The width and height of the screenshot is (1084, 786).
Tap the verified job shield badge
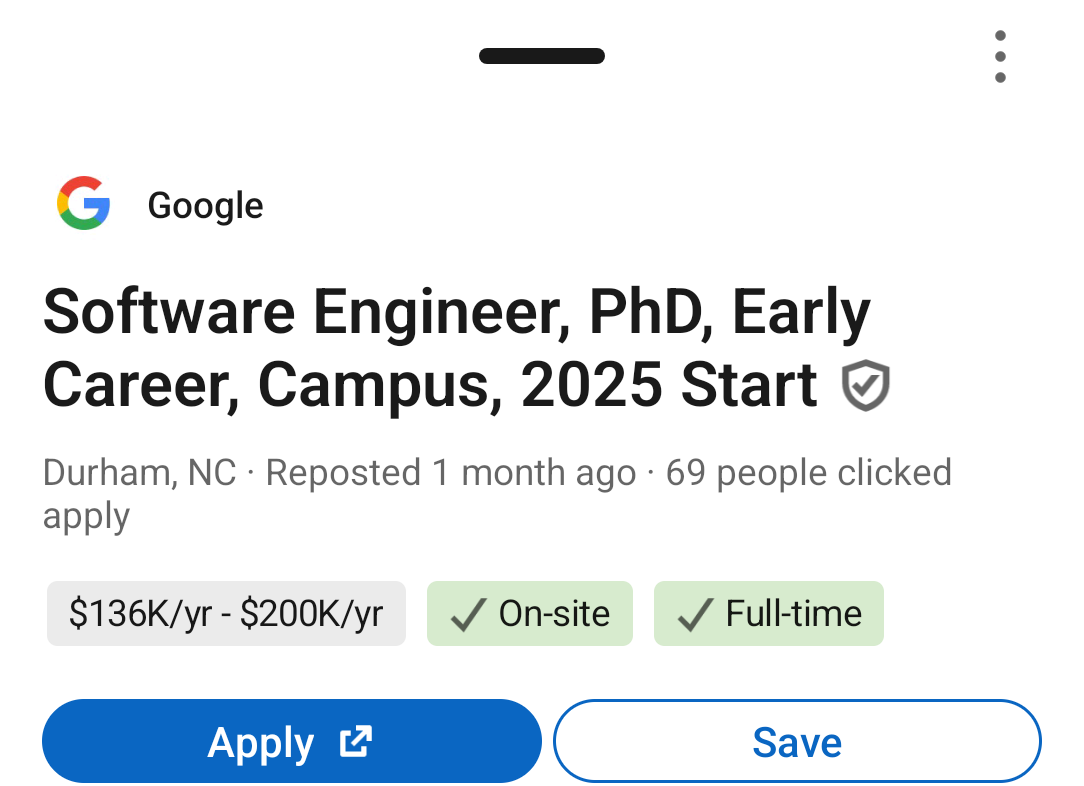tap(866, 384)
